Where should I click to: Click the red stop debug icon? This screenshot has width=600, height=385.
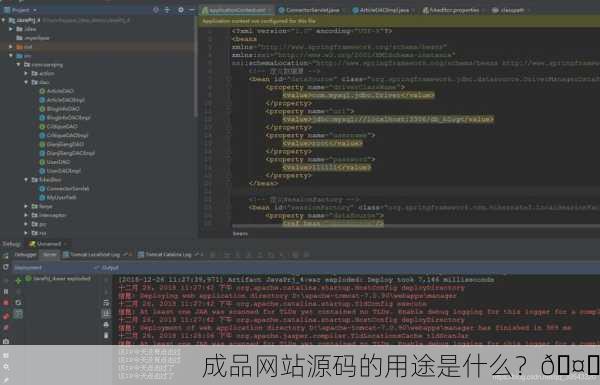click(x=6, y=303)
